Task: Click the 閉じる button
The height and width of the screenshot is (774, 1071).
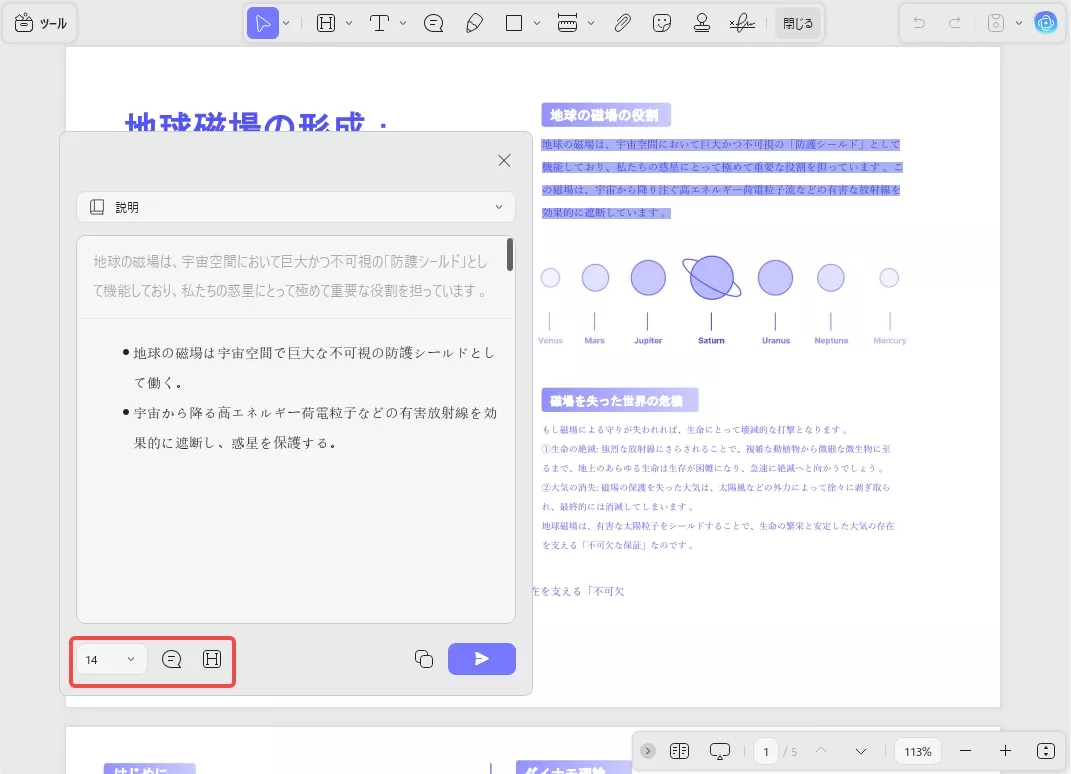Action: tap(797, 22)
